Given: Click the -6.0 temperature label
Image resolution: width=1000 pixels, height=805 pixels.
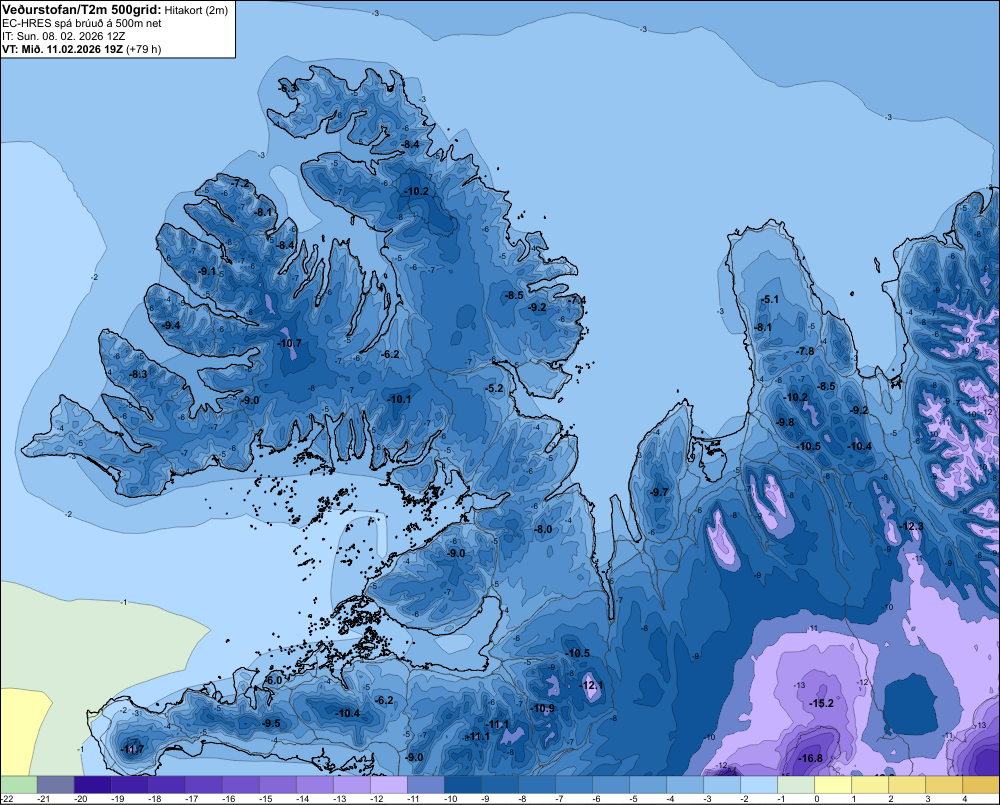Looking at the screenshot, I should tap(274, 681).
